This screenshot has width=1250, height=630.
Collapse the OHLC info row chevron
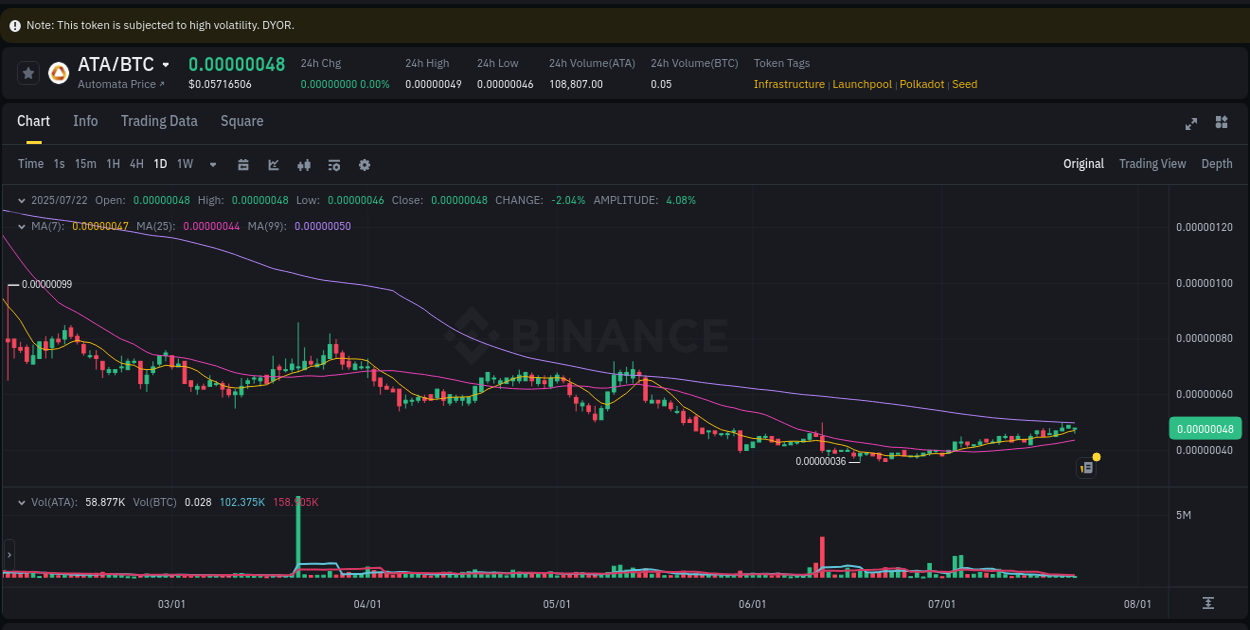click(22, 200)
